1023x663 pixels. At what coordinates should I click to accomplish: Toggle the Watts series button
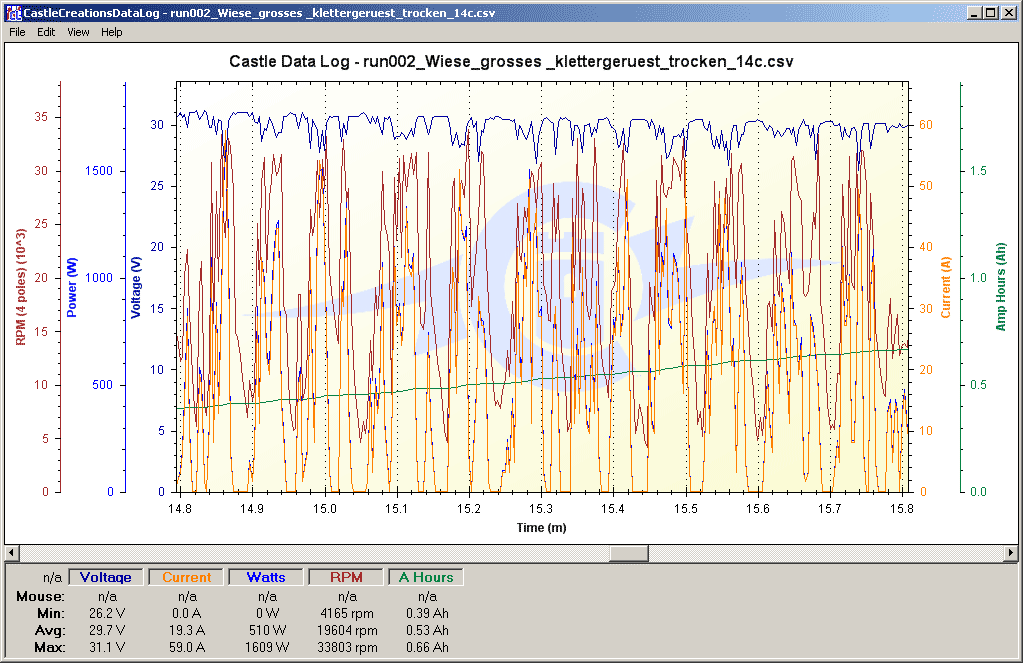pyautogui.click(x=266, y=577)
